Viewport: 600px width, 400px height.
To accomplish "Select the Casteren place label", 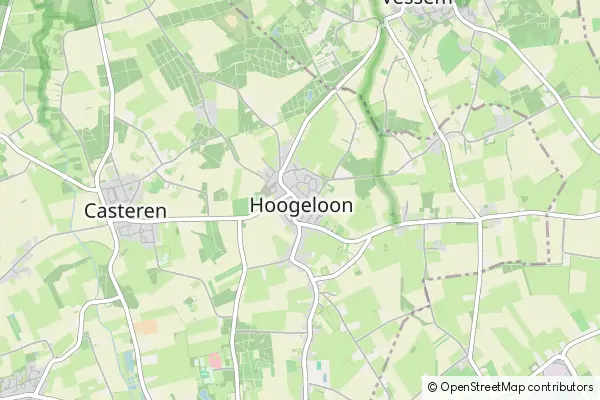I will (x=126, y=211).
